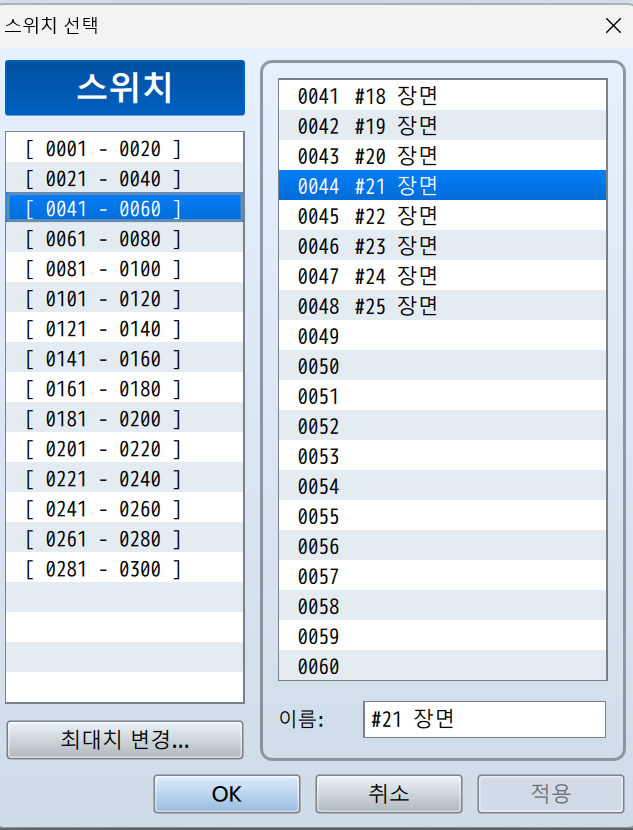The image size is (633, 830).
Task: Click the 이름 name input field
Action: coord(484,719)
